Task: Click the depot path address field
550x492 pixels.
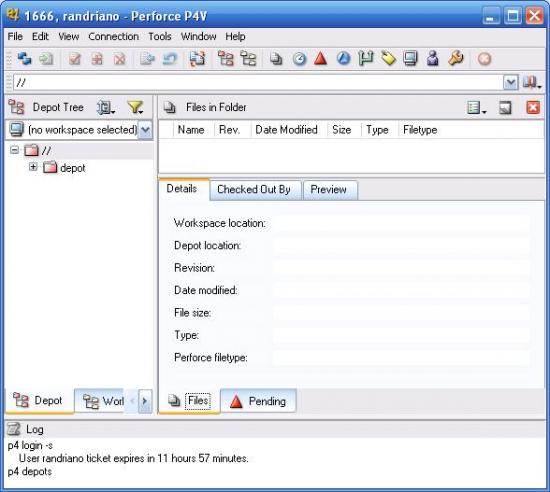Action: pyautogui.click(x=259, y=83)
